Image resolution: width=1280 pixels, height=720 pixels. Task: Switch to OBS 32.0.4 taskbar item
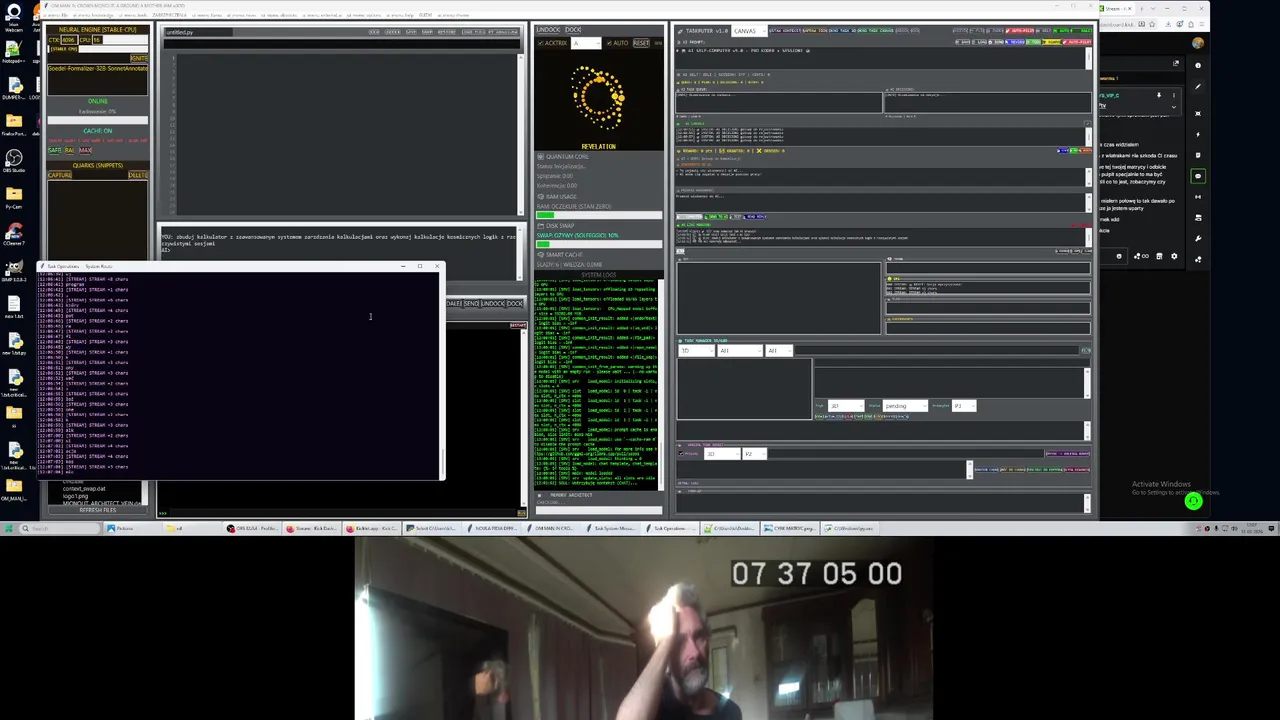pyautogui.click(x=251, y=528)
